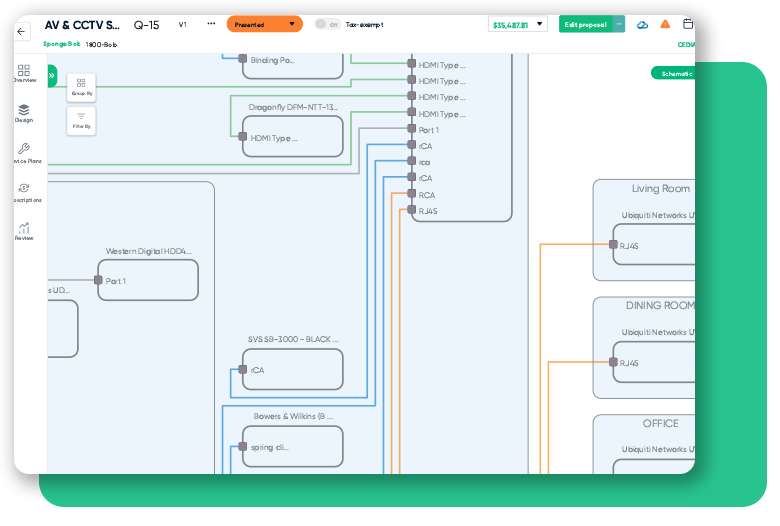Select the lowercase rca port connector
Screen dimensions: 780x526
412,161
